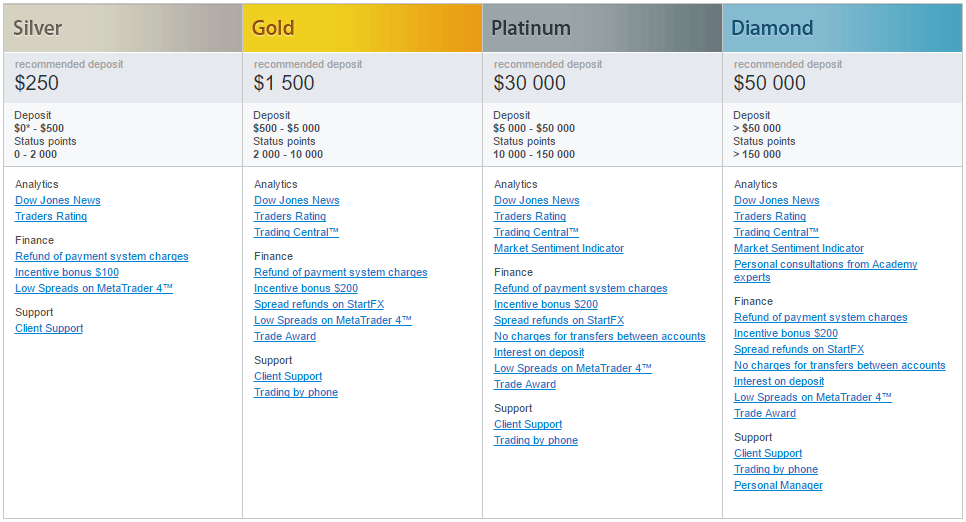The height and width of the screenshot is (522, 966).
Task: Open Low Spreads on MetaTrader 4 in Gold
Action: [x=333, y=320]
